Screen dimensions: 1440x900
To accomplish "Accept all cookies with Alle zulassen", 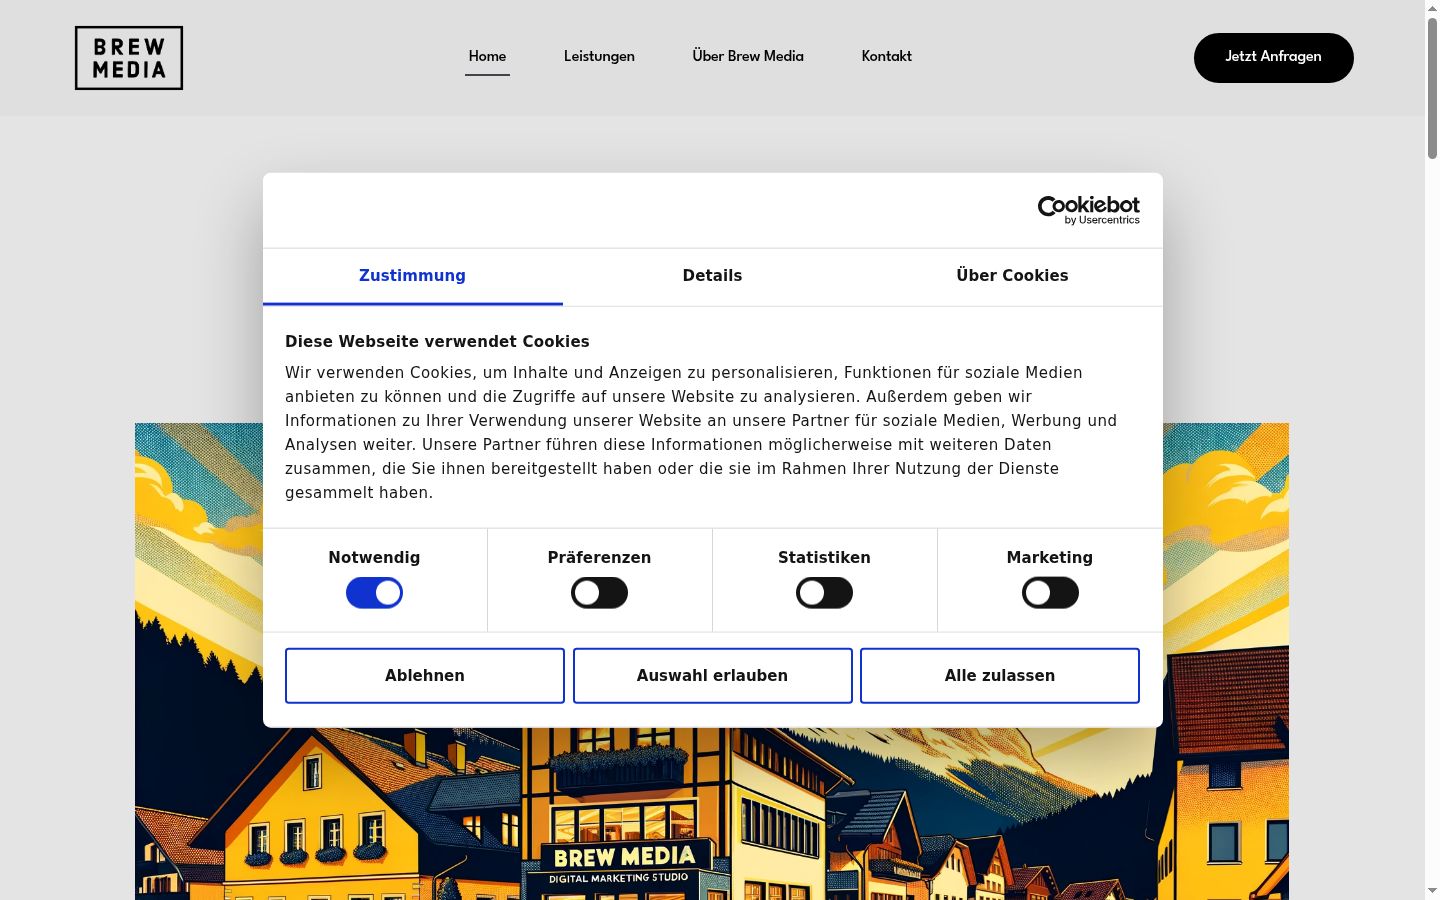I will [x=1000, y=676].
